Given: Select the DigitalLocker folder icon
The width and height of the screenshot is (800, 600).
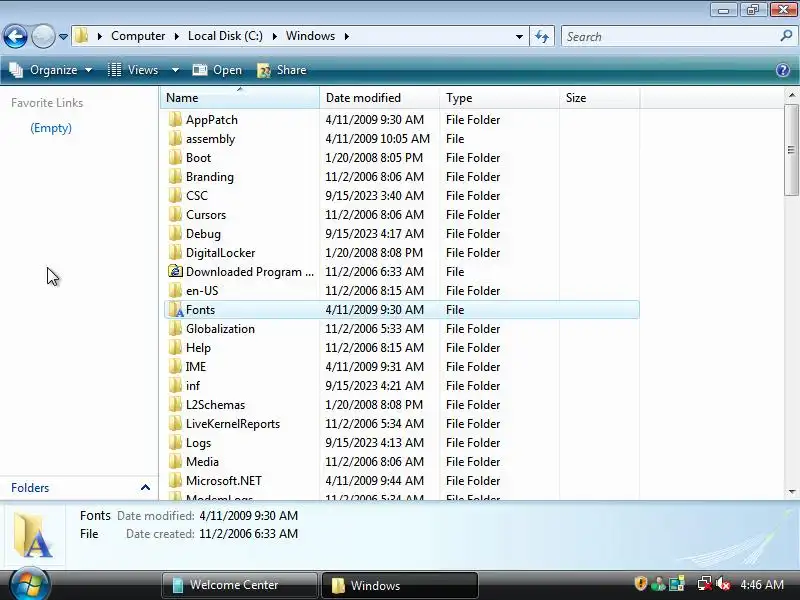Looking at the screenshot, I should point(175,253).
